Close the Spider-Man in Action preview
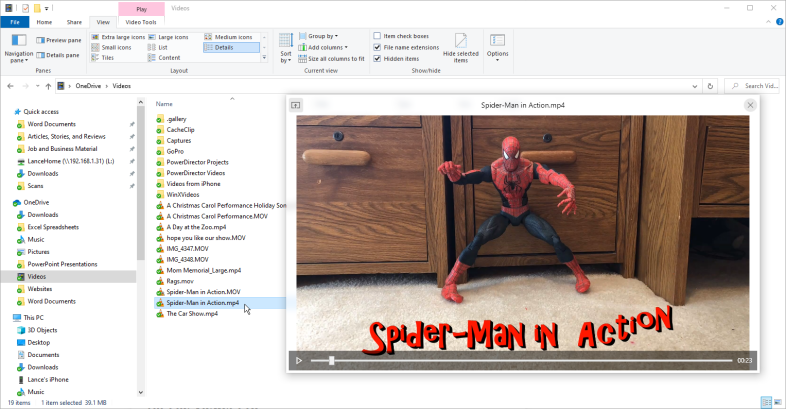The width and height of the screenshot is (786, 409). tap(750, 105)
